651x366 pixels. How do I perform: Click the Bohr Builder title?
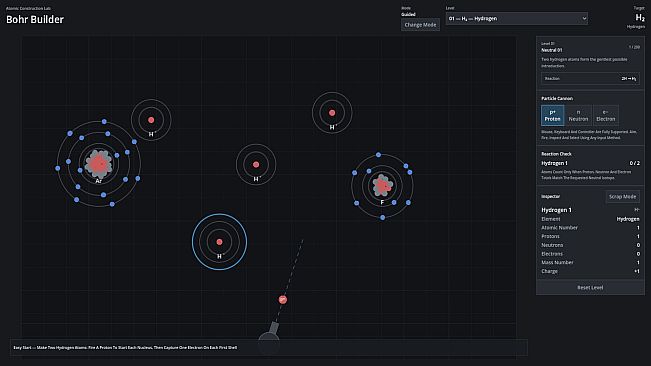(35, 20)
